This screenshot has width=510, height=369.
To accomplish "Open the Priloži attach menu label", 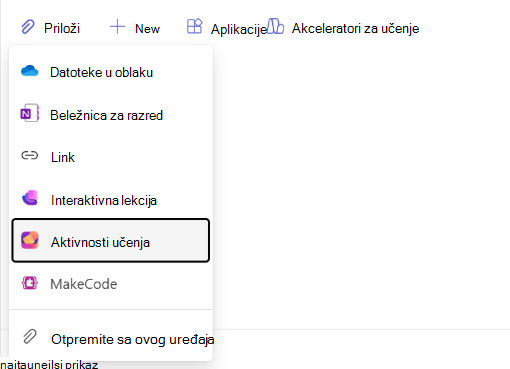I will [62, 28].
